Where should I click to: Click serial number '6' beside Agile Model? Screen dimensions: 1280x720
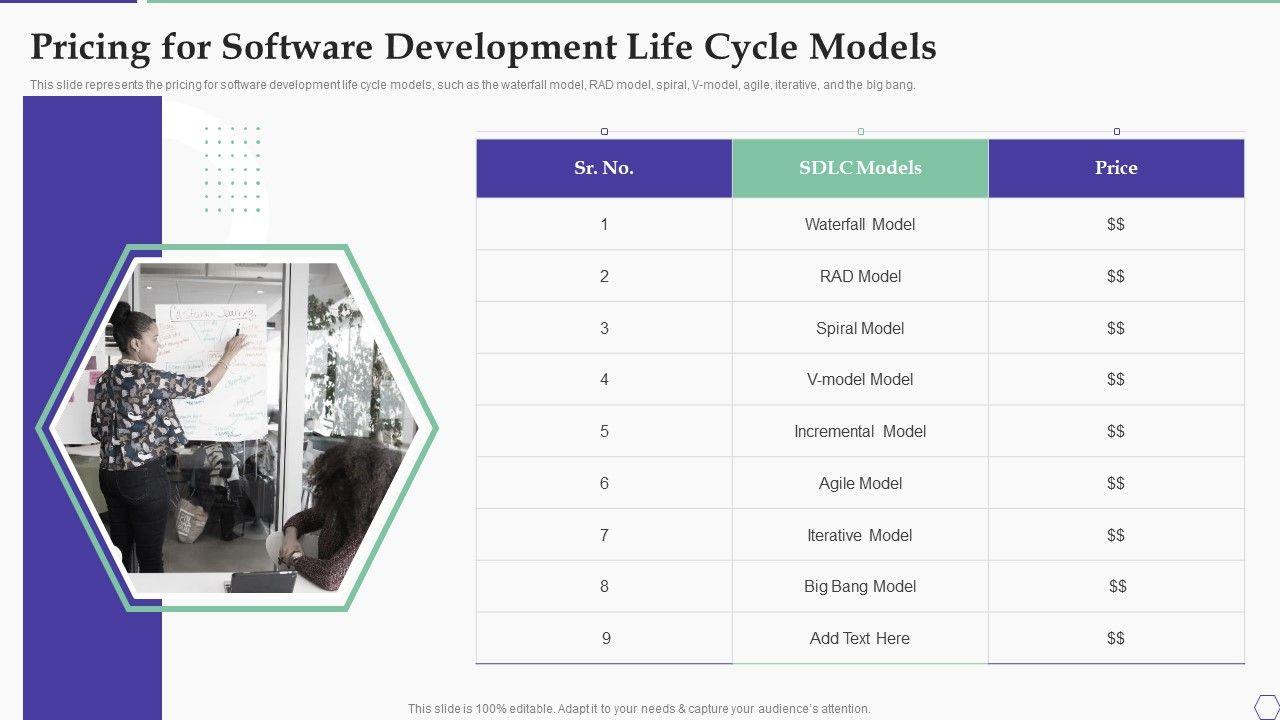coord(604,483)
